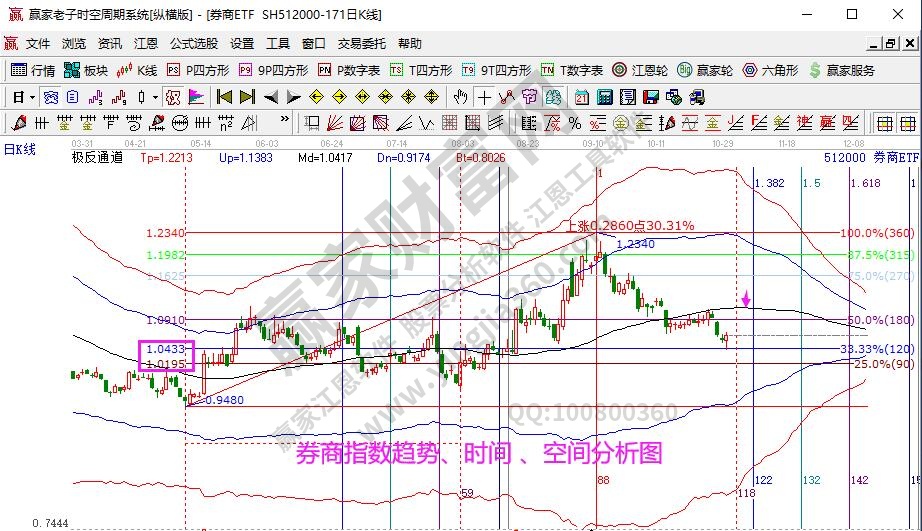Jump to first bar with skip-back arrow
This screenshot has width=922, height=531.
click(223, 97)
